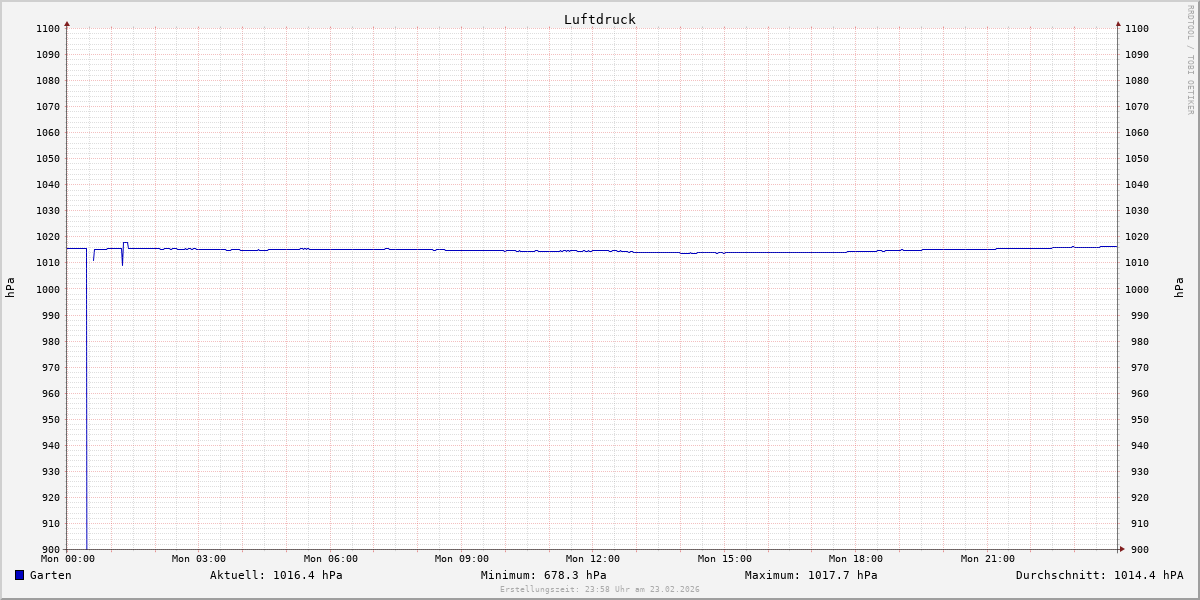Click the rotated RRDTOOL / TOBI OETIKER watermark
Screen dimensions: 1200x600
1190,60
